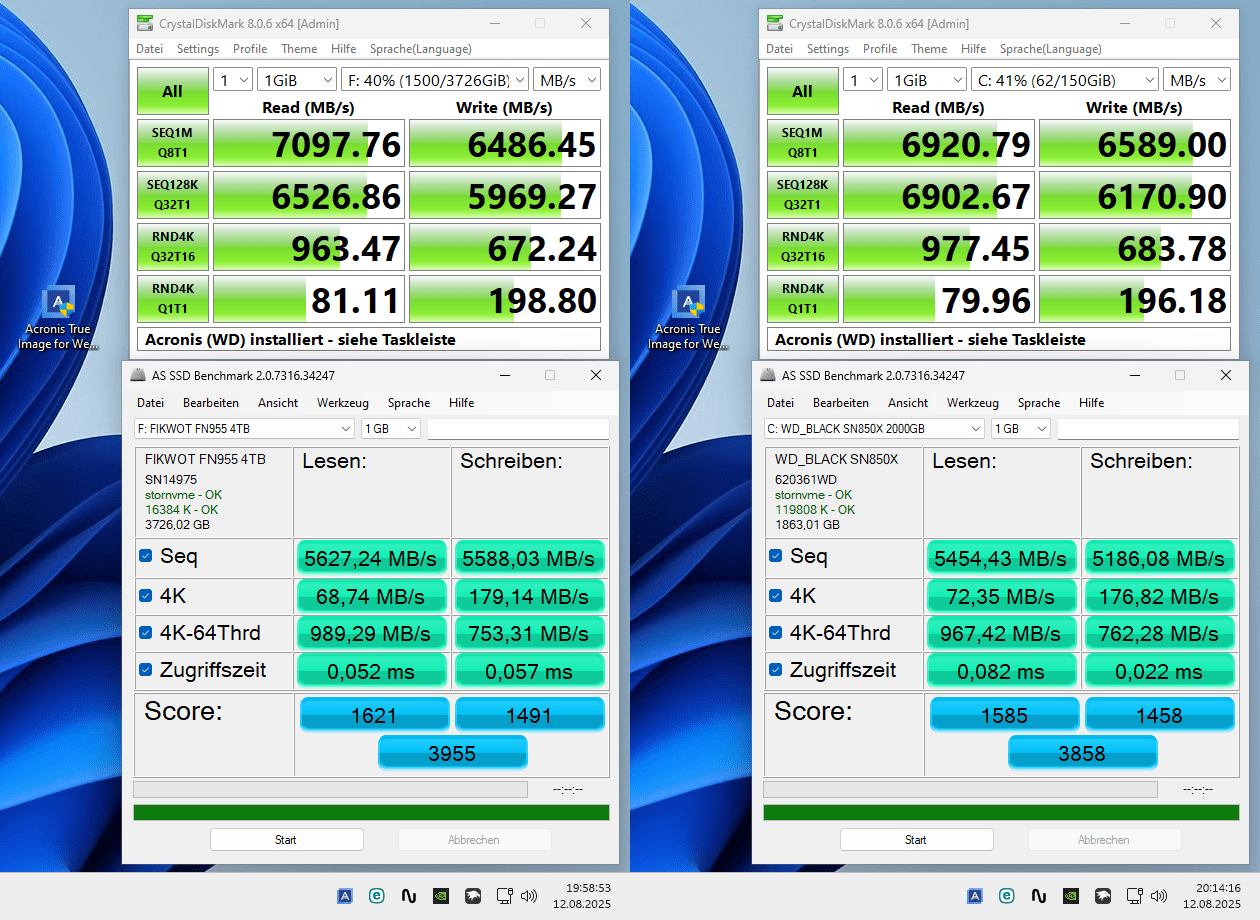The width and height of the screenshot is (1260, 920).
Task: Toggle 4K-64Thrd checkbox in WD_BLACK AS SSD window
Action: point(776,633)
